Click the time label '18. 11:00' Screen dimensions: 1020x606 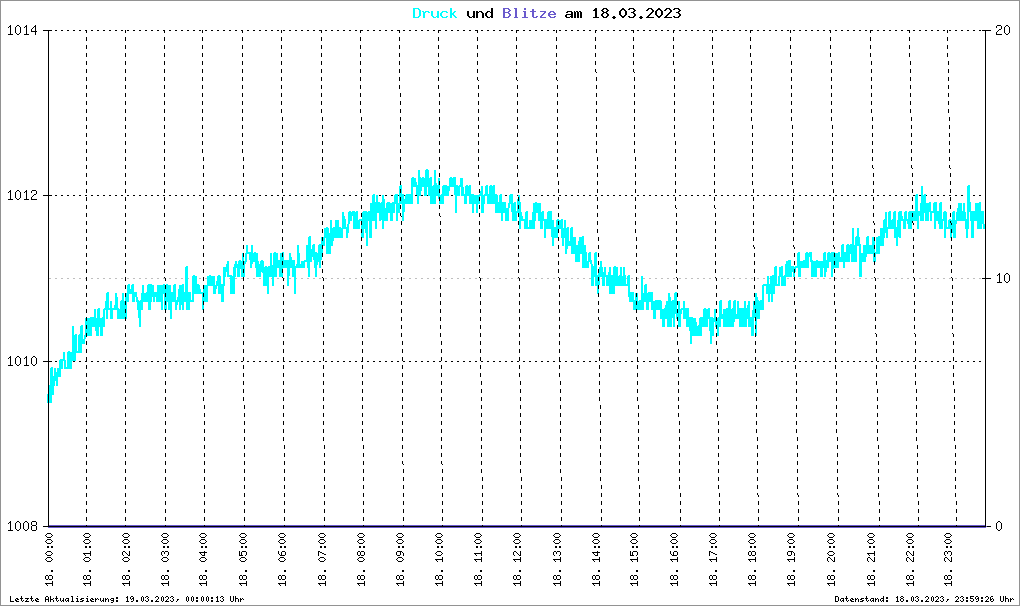(x=478, y=559)
